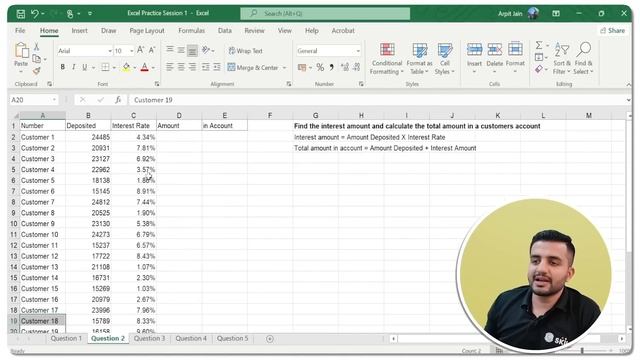
Task: Click Increase Decimal icon
Action: pyautogui.click(x=344, y=67)
